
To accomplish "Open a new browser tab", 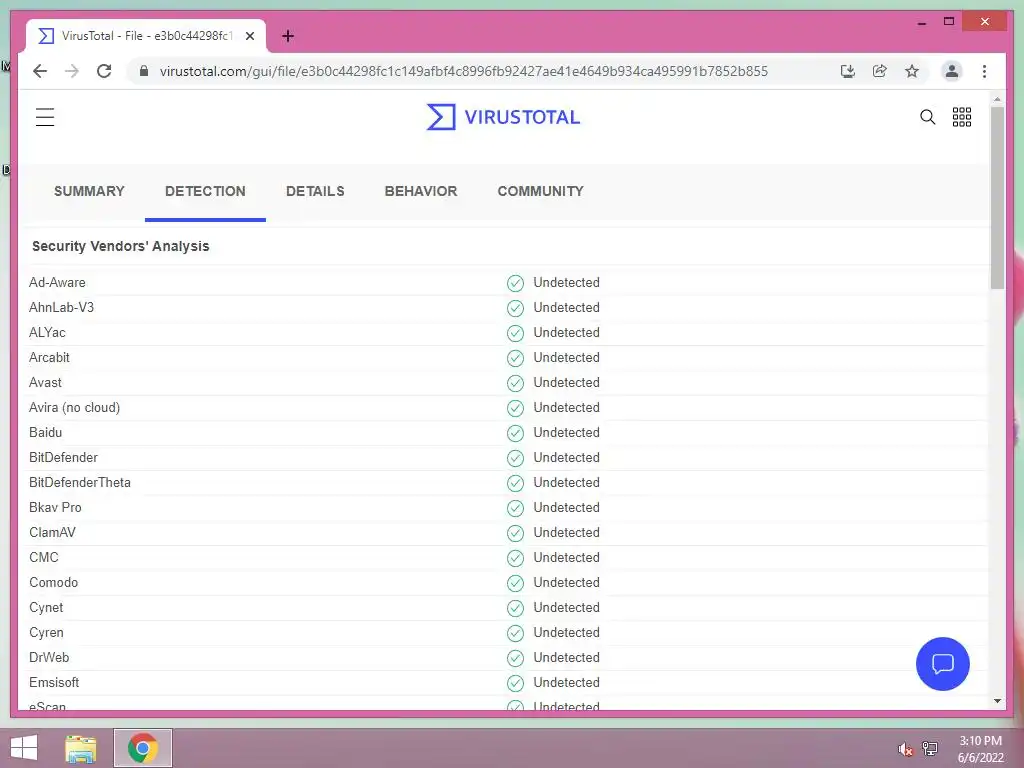I will click(288, 36).
